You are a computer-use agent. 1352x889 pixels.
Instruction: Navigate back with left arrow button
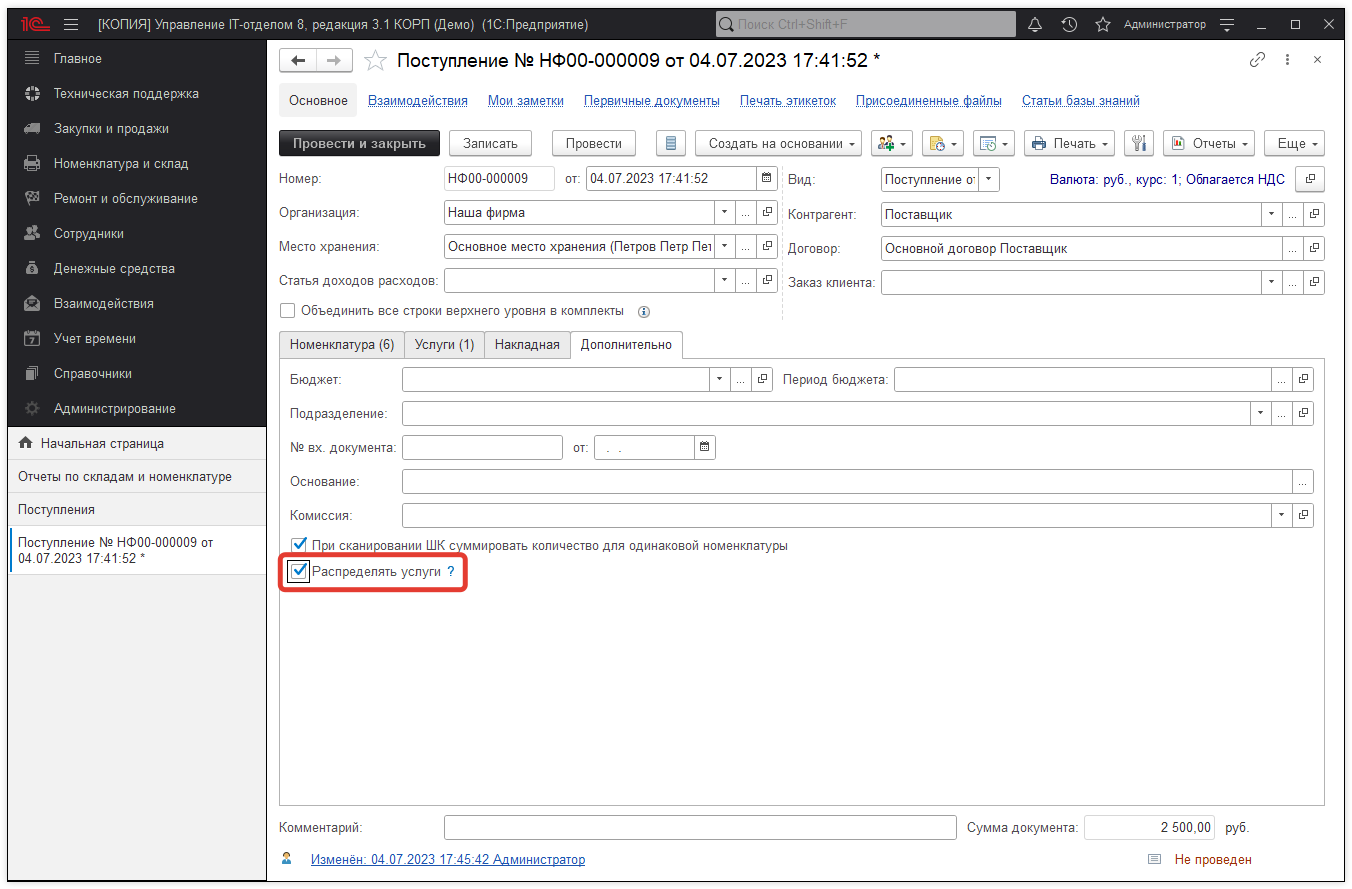click(x=298, y=61)
